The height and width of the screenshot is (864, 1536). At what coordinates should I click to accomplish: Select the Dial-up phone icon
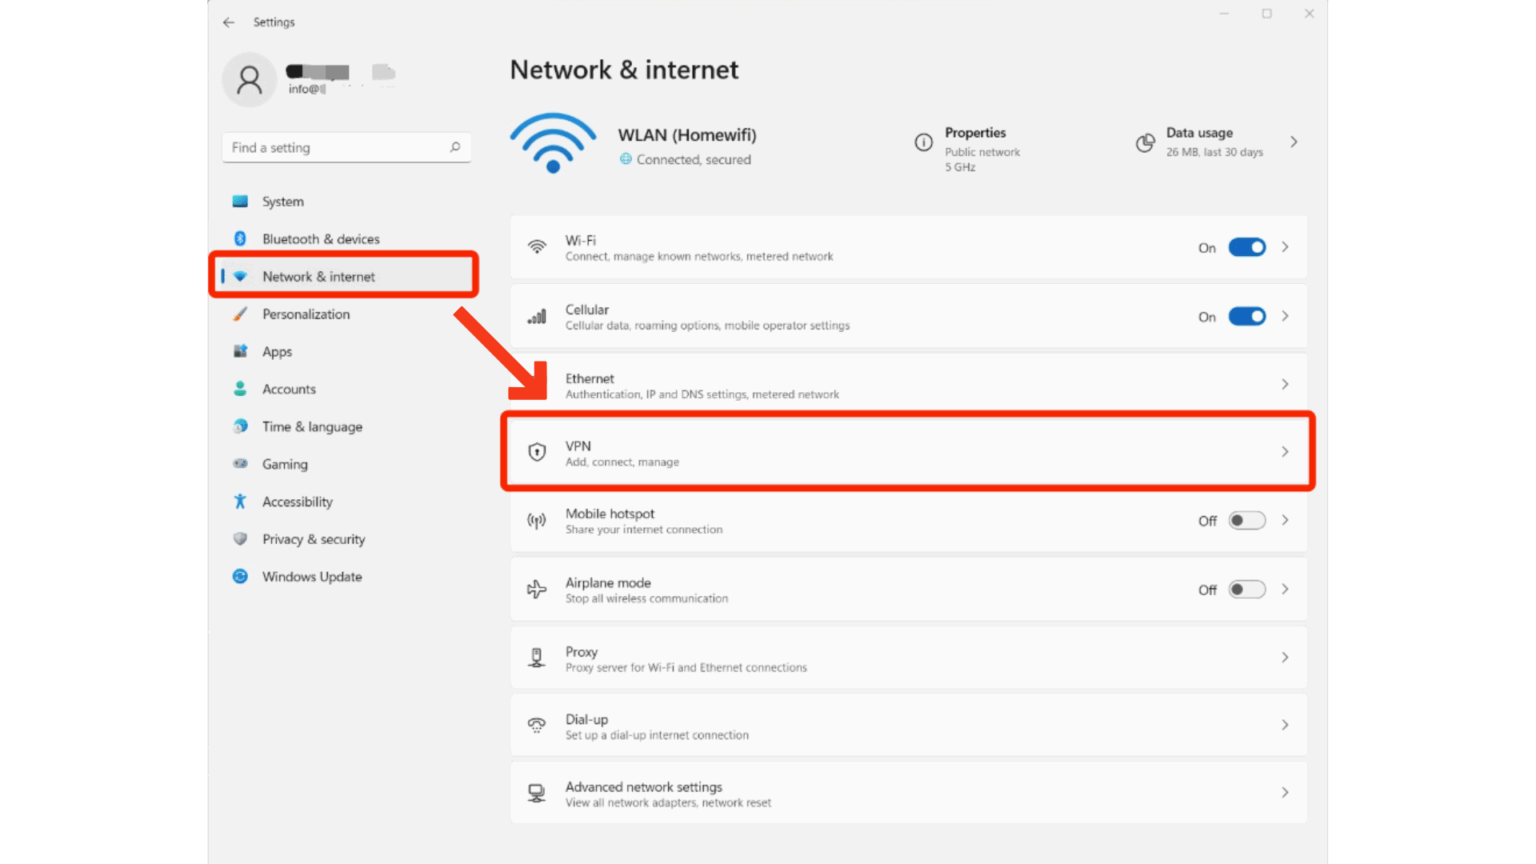coord(537,724)
